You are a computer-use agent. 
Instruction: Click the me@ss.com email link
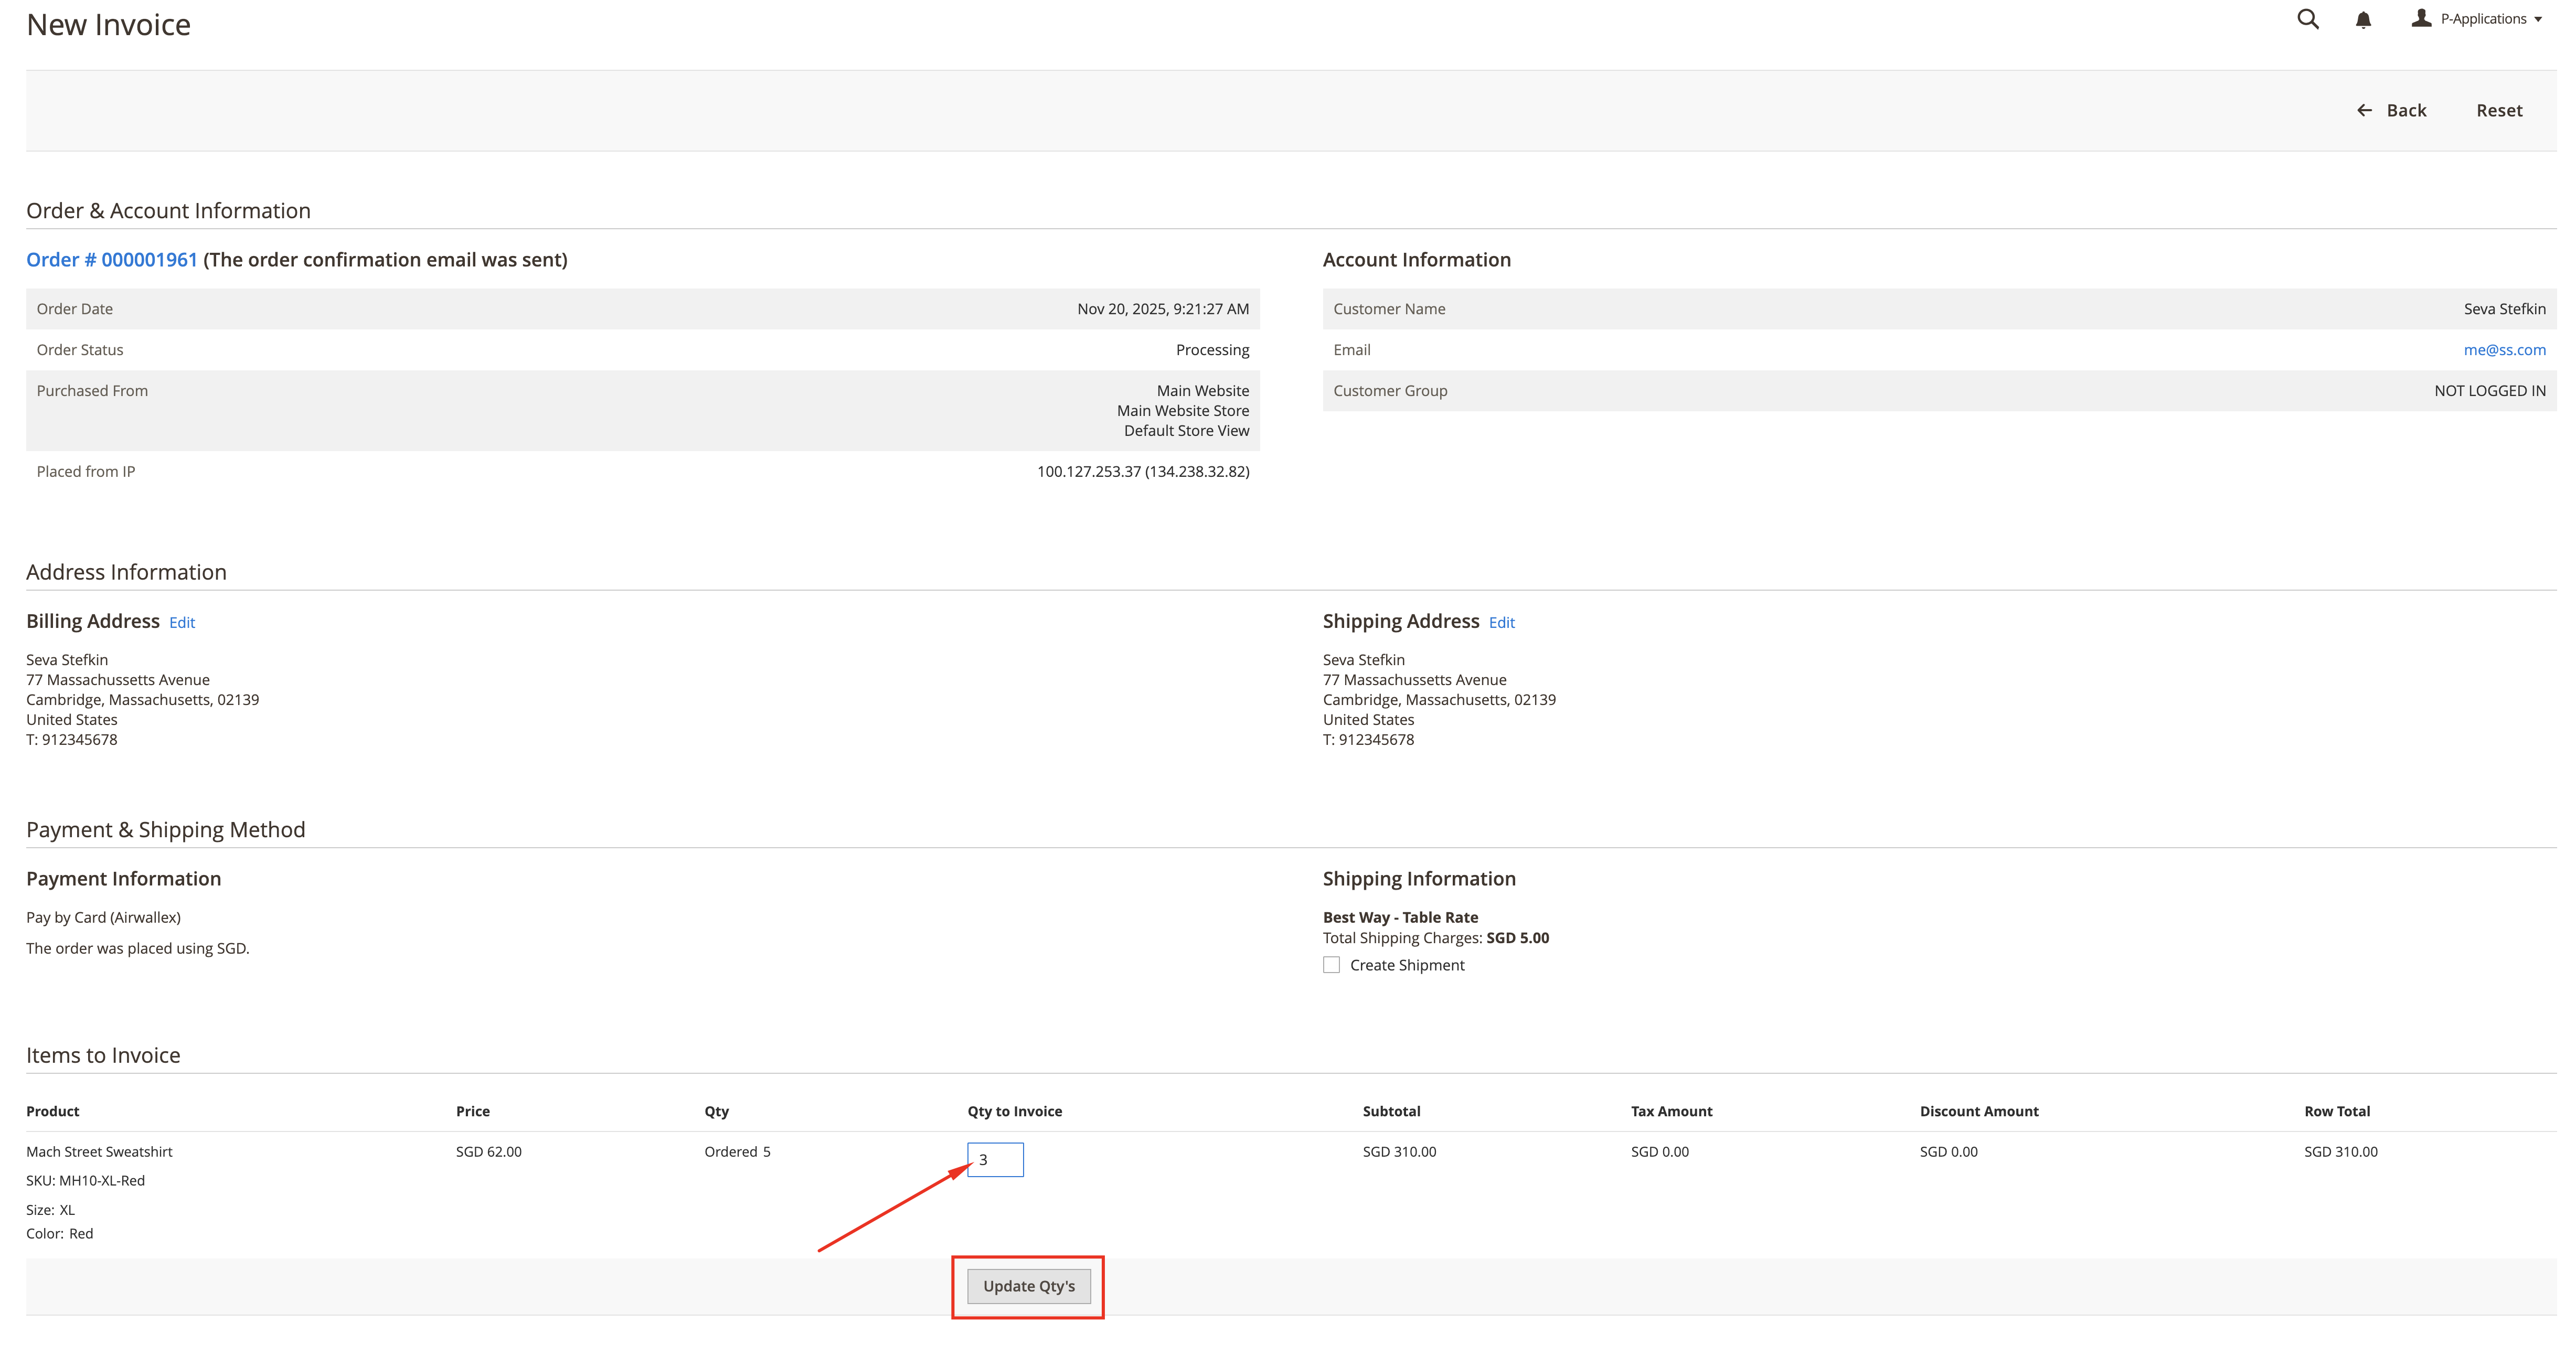coord(2504,350)
